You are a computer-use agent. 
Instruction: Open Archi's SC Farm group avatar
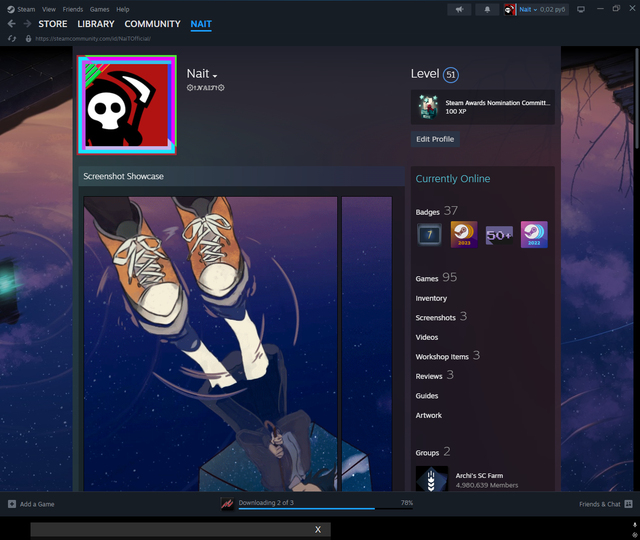pyautogui.click(x=432, y=479)
